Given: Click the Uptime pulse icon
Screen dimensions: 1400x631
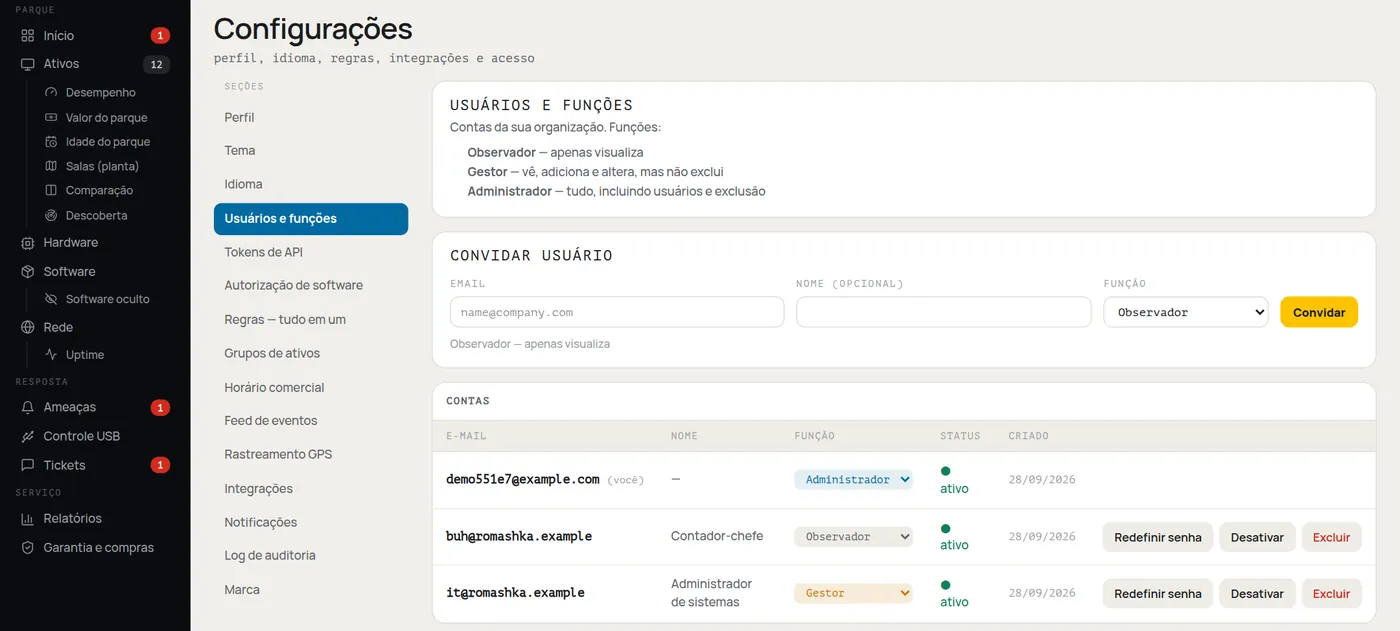Looking at the screenshot, I should coord(52,355).
